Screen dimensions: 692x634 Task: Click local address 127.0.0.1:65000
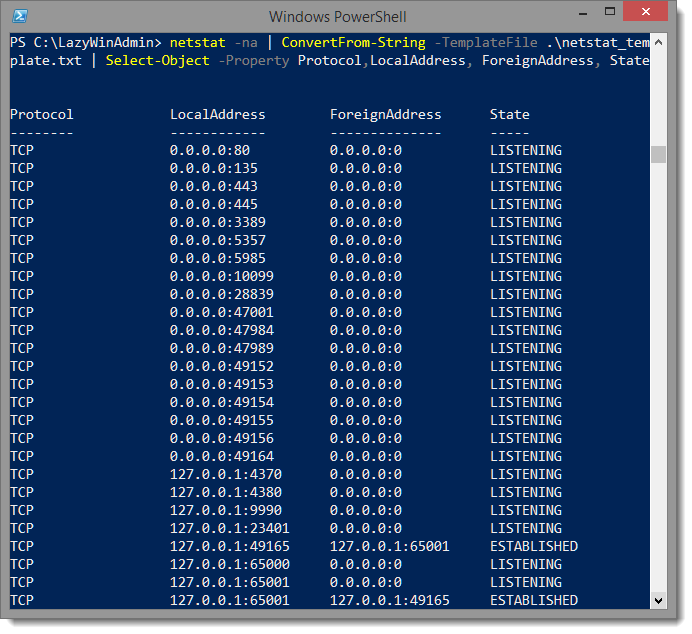(x=229, y=565)
